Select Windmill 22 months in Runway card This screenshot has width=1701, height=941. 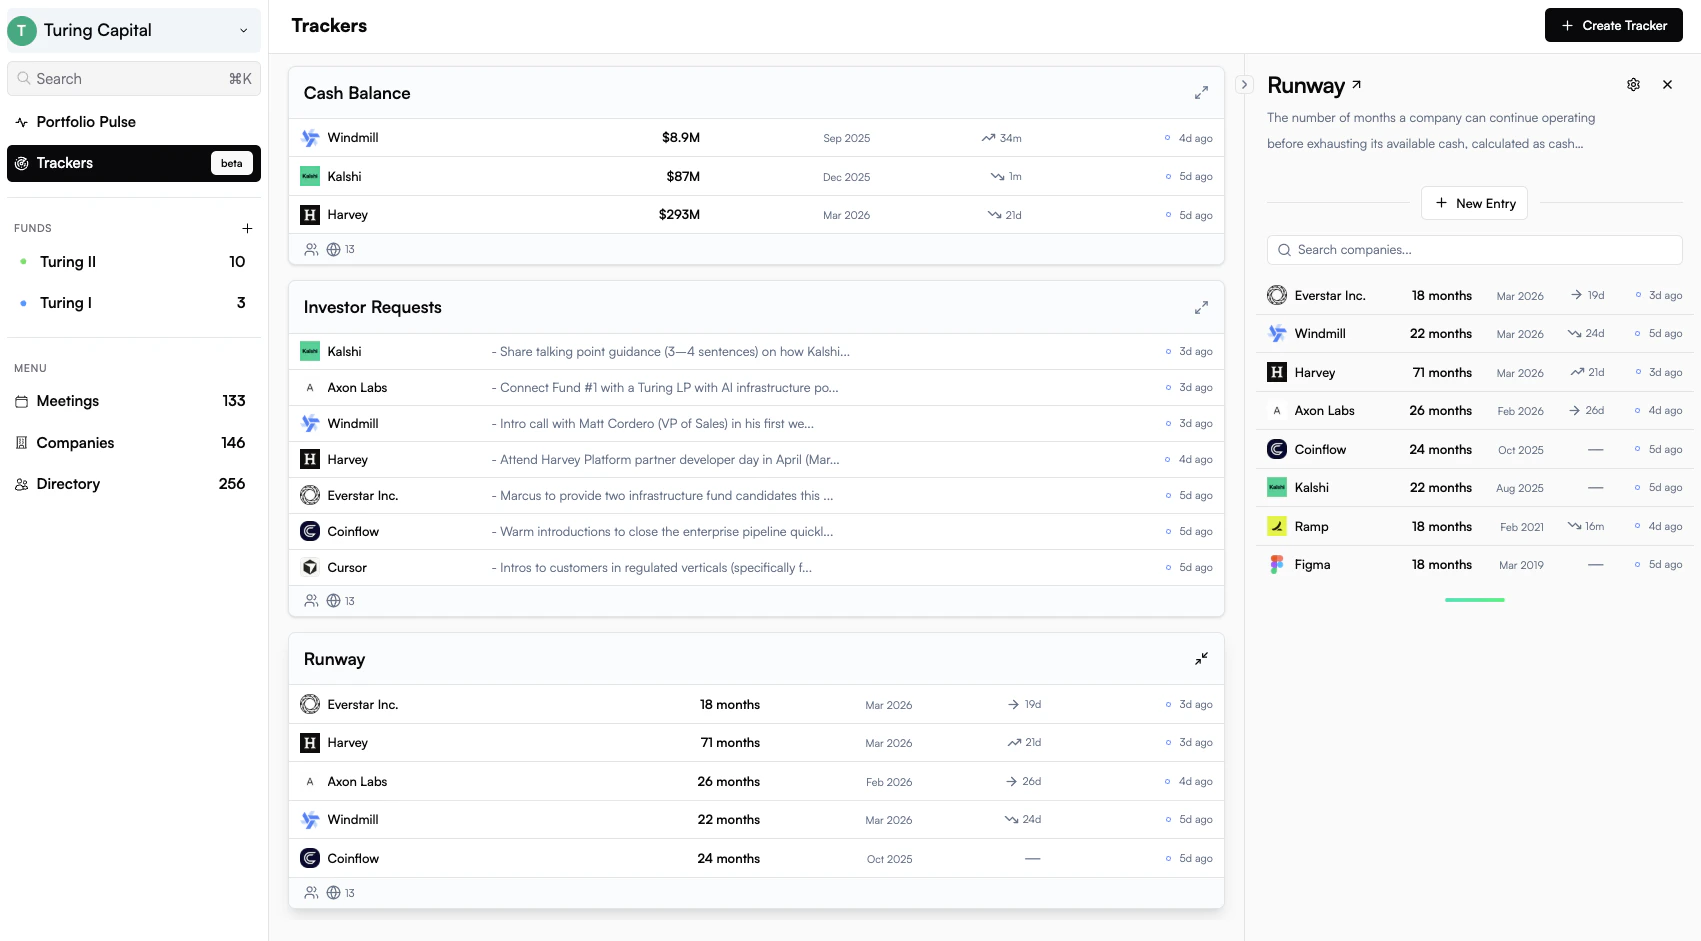(756, 820)
